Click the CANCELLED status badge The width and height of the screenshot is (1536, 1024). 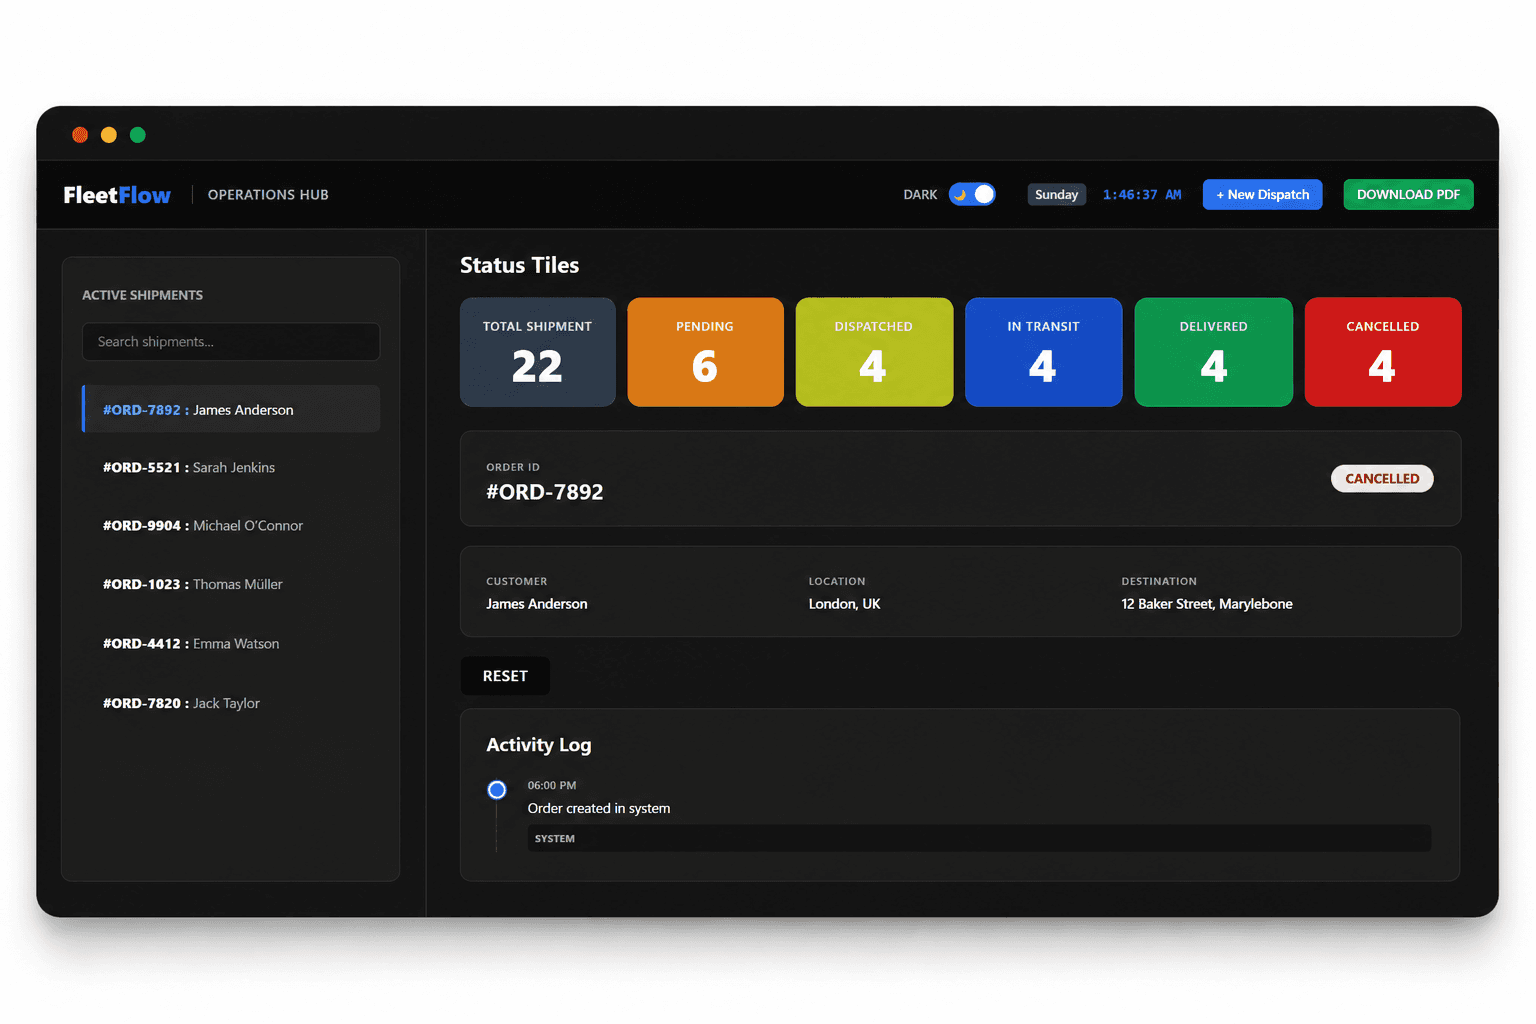coord(1382,479)
